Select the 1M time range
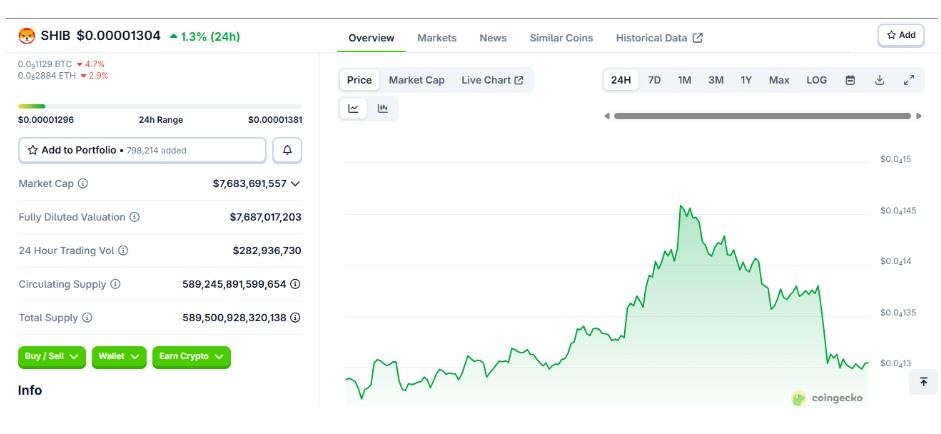 point(685,80)
